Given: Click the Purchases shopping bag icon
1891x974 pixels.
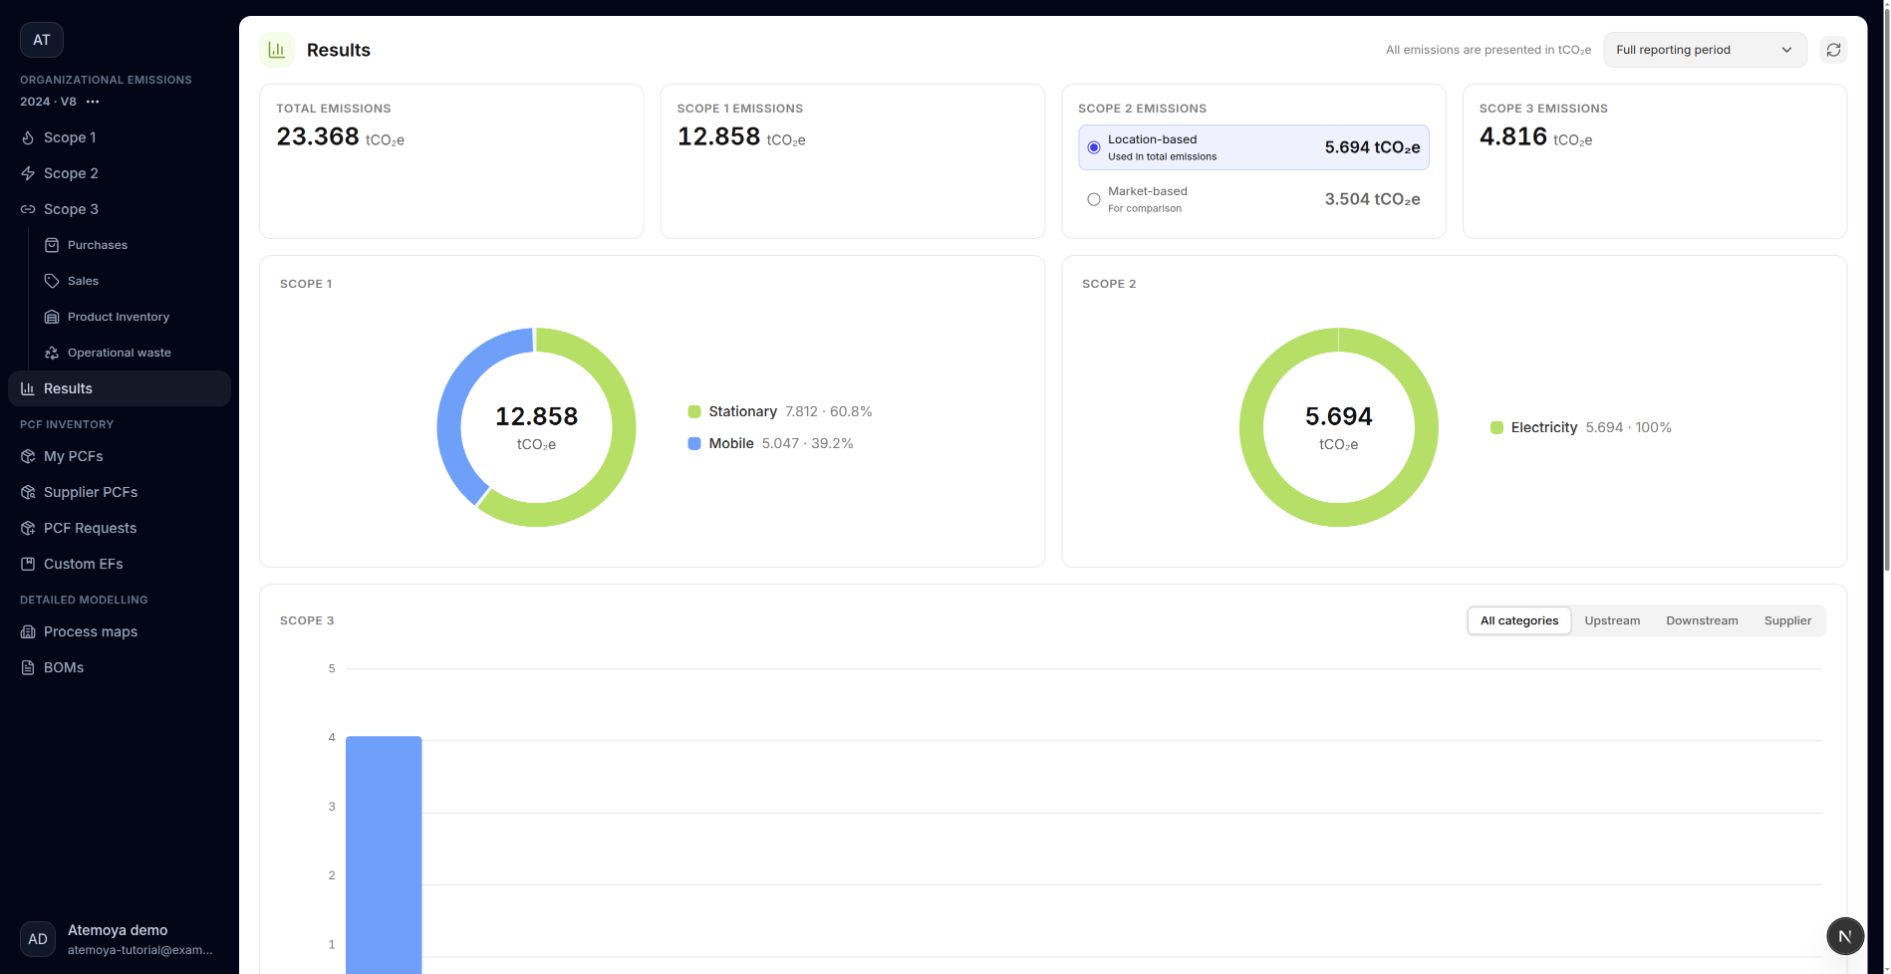Looking at the screenshot, I should (52, 245).
